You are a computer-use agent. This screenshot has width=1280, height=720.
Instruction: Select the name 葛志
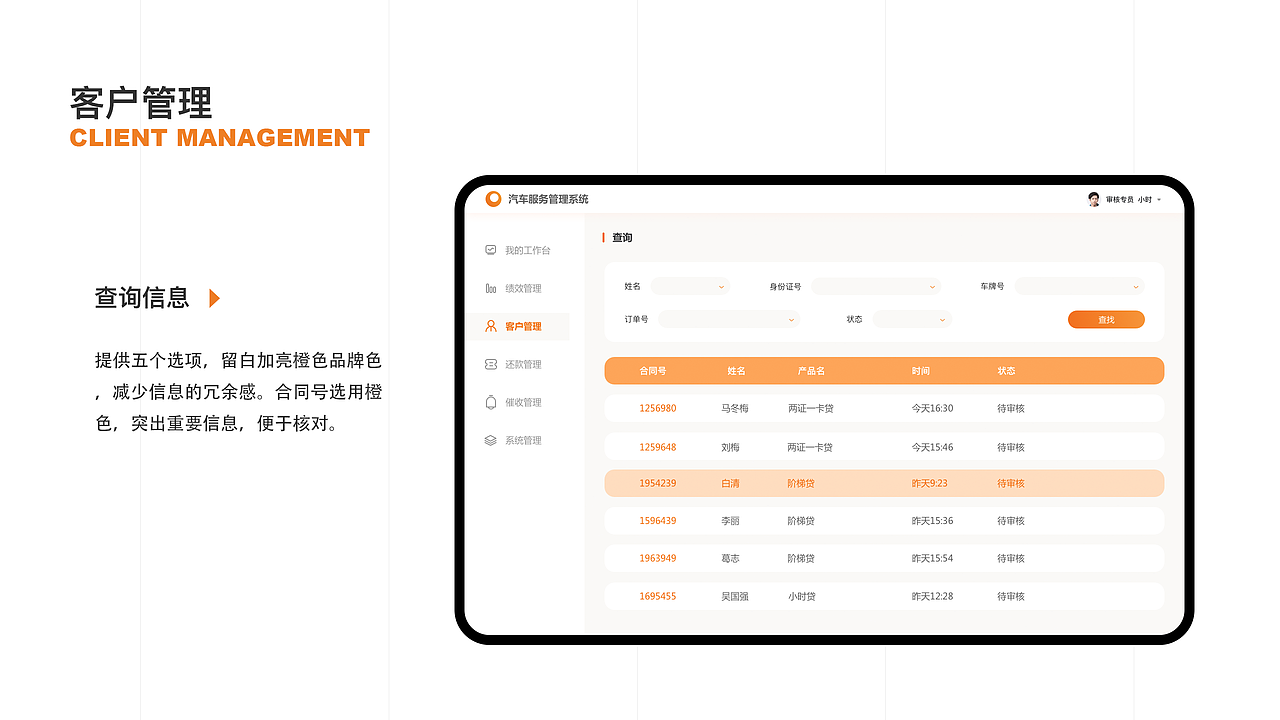[730, 558]
